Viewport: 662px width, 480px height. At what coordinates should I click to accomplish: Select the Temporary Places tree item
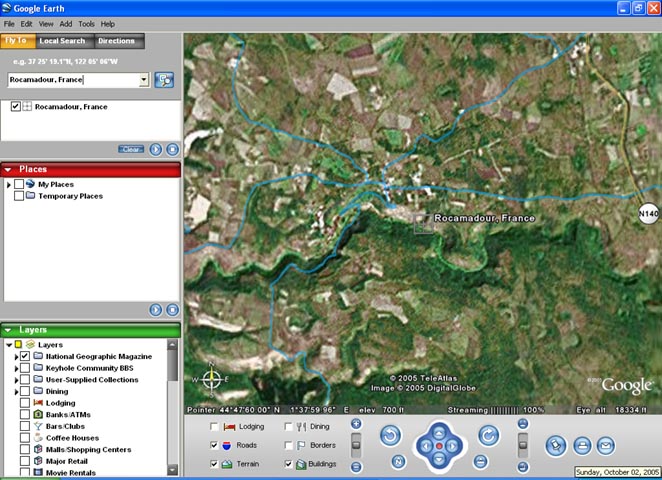pyautogui.click(x=71, y=196)
